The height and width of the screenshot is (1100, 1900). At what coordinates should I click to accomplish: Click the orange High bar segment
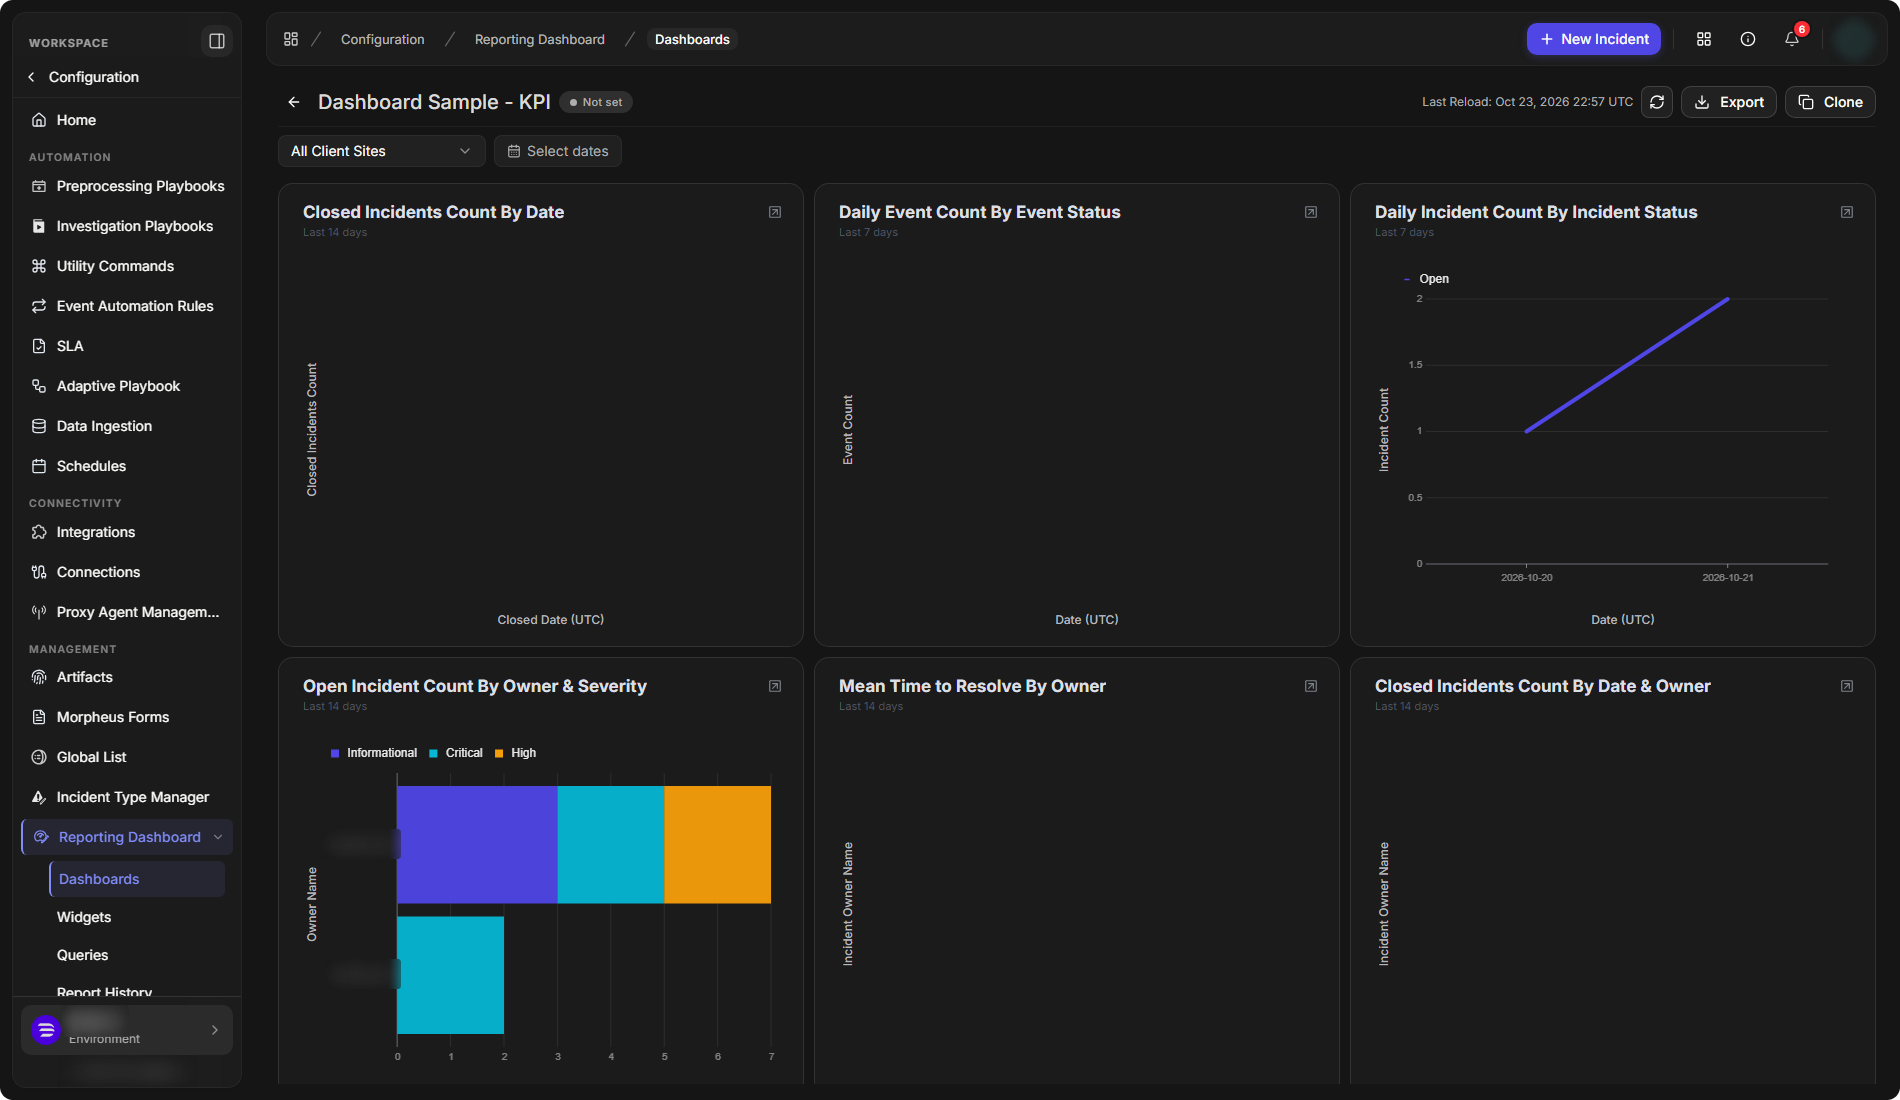pyautogui.click(x=717, y=845)
